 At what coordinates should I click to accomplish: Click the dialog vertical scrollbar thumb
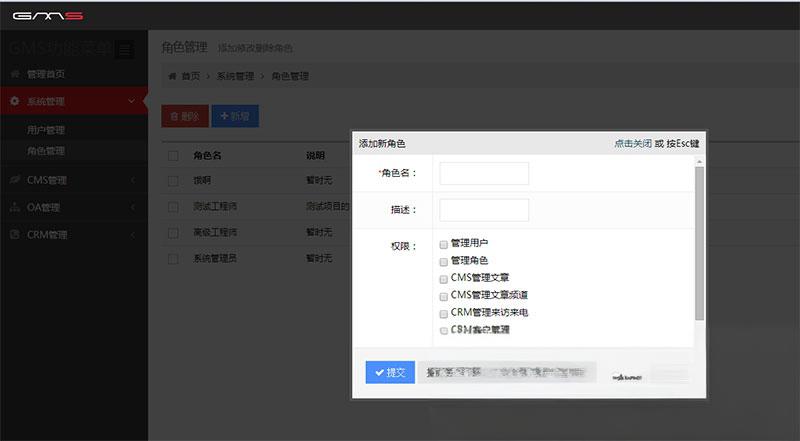(699, 243)
